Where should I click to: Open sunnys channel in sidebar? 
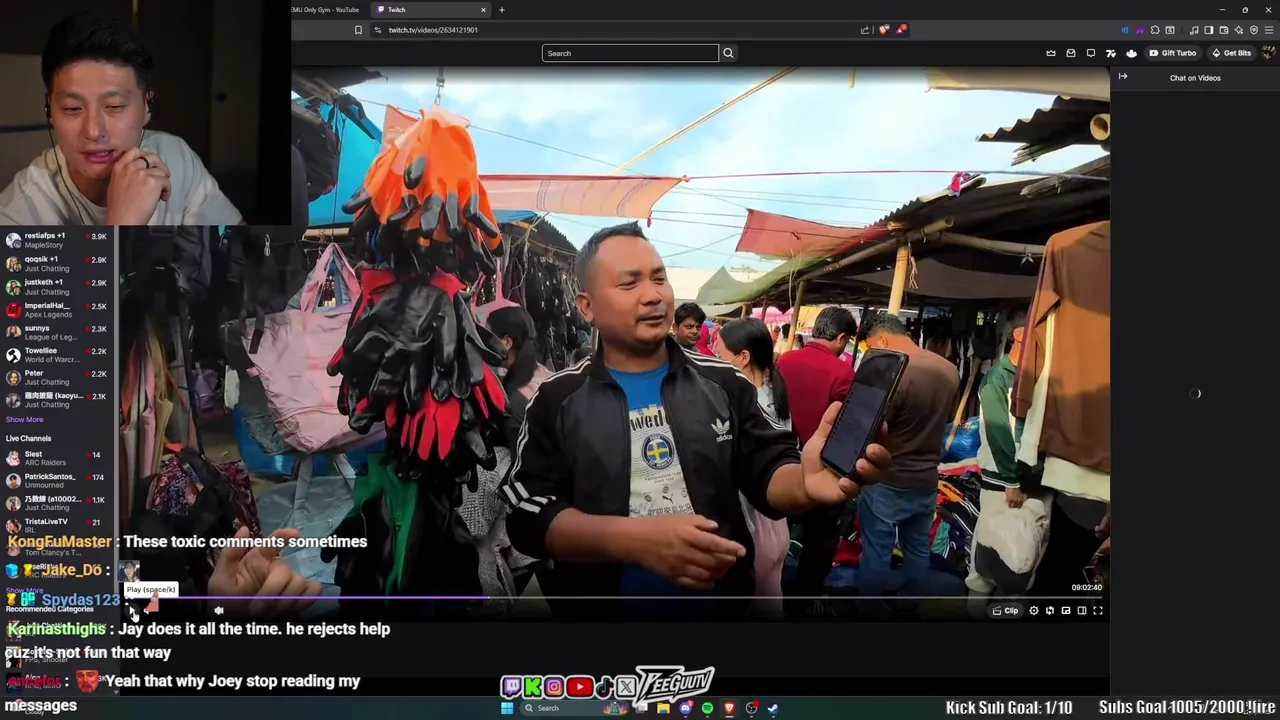57,332
